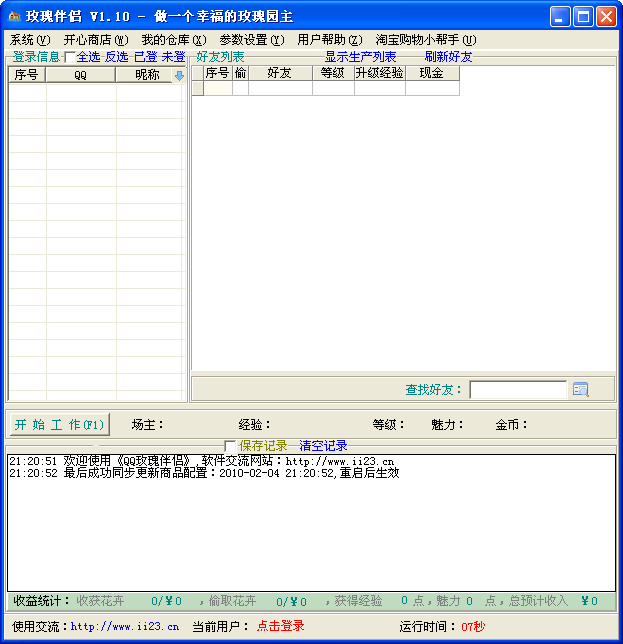
Task: Open the http://www.ii23.cn link in status bar
Action: (x=125, y=626)
